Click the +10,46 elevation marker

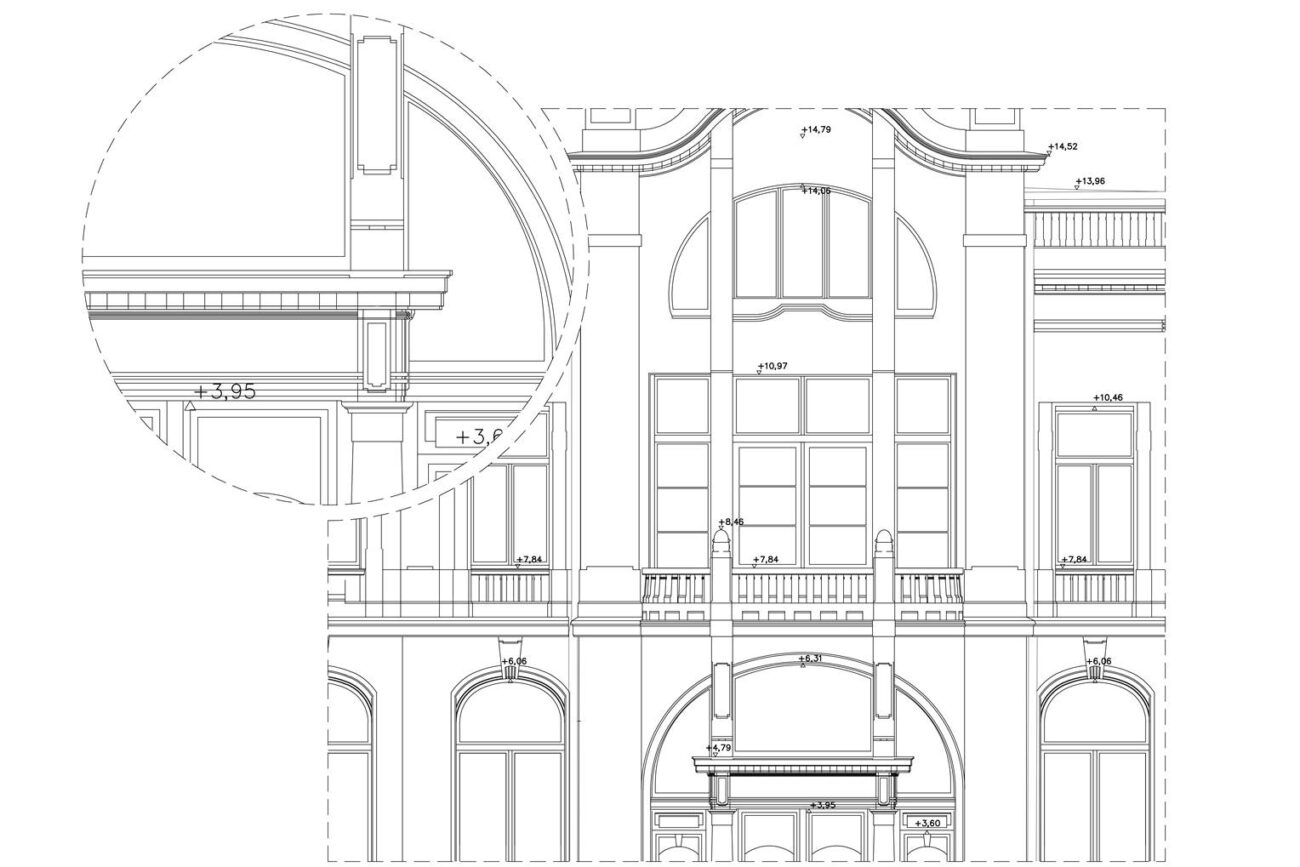pos(1108,398)
